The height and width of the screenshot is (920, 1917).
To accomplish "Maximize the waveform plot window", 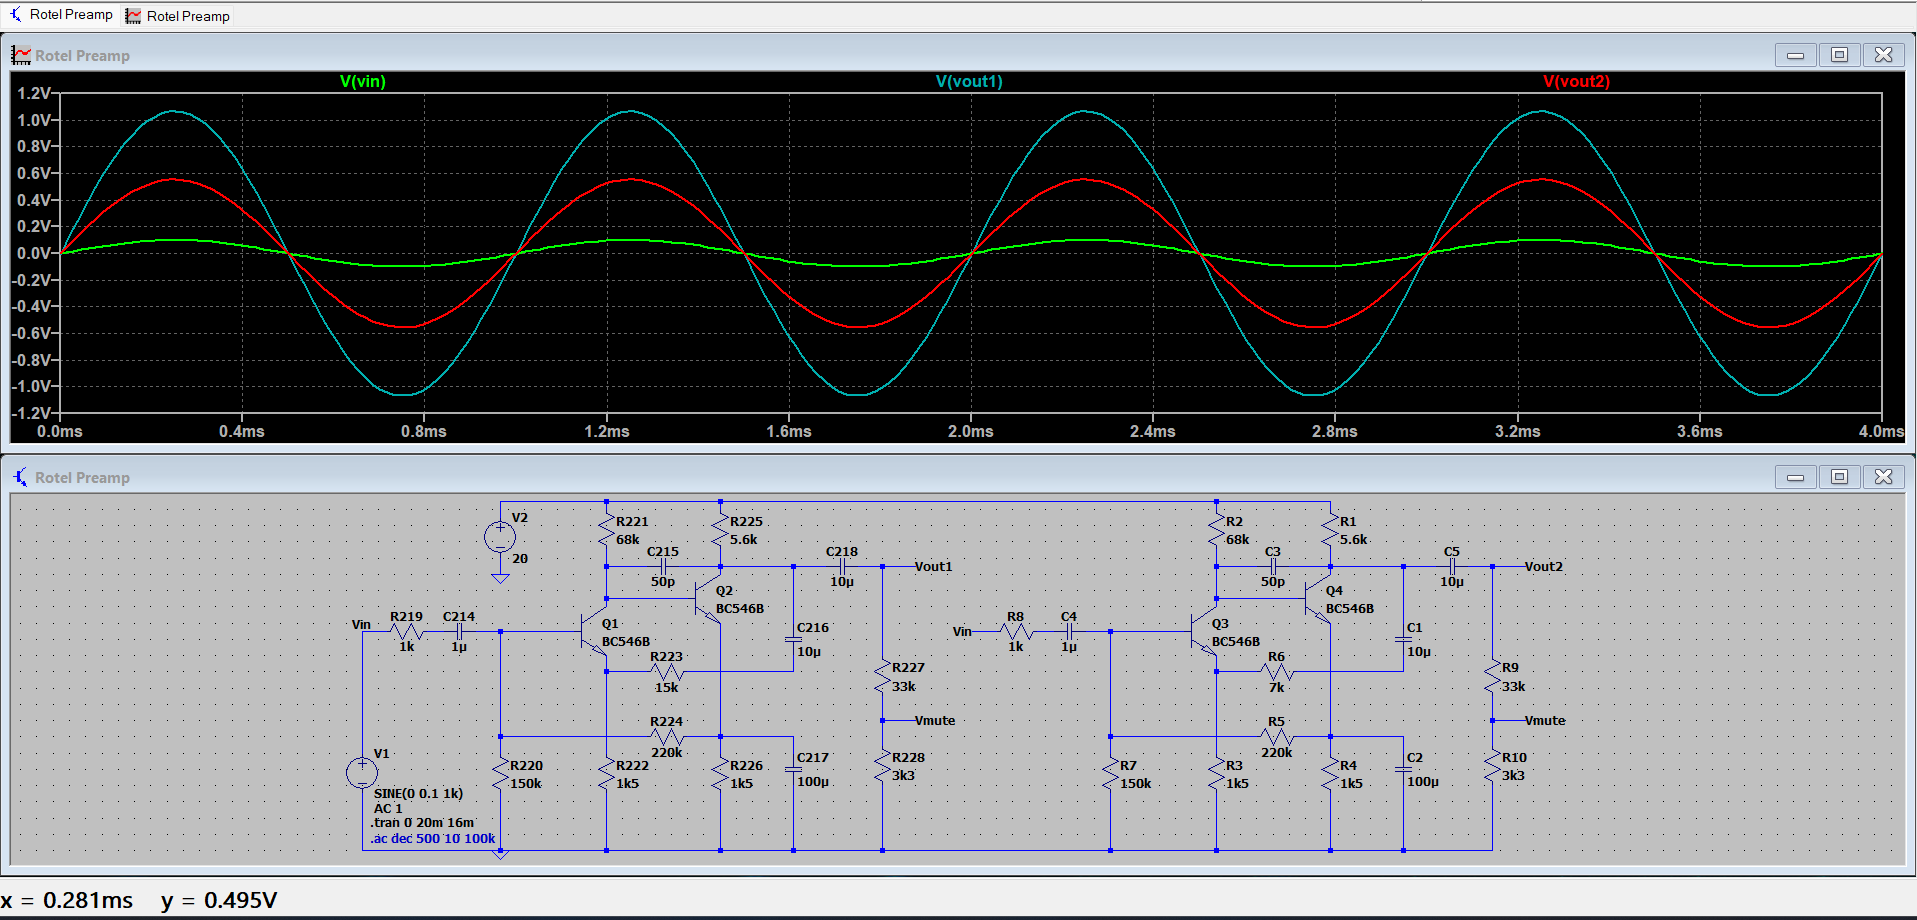I will pos(1839,55).
